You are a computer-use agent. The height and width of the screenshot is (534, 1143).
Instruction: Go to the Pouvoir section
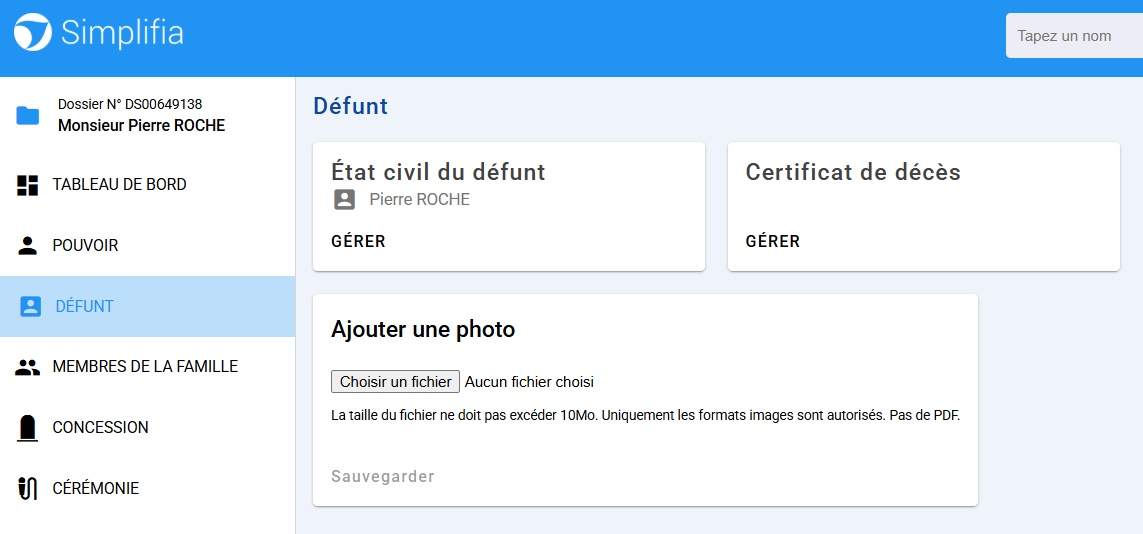pyautogui.click(x=85, y=246)
